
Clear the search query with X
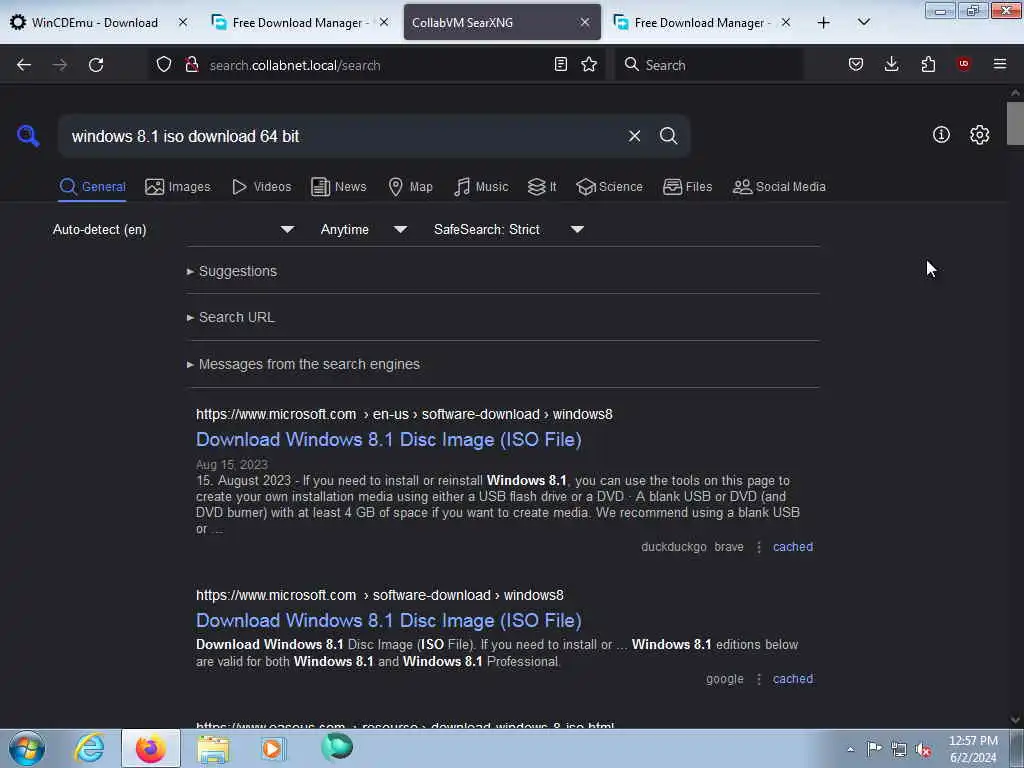coord(634,136)
